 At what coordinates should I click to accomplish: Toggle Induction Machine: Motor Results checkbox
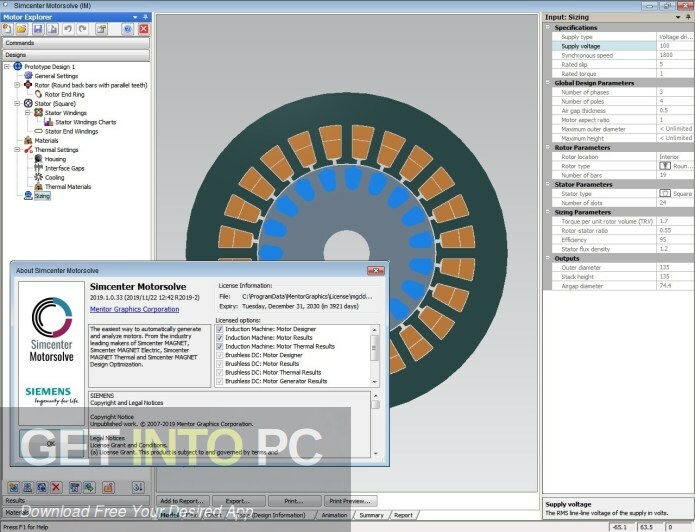(x=220, y=338)
